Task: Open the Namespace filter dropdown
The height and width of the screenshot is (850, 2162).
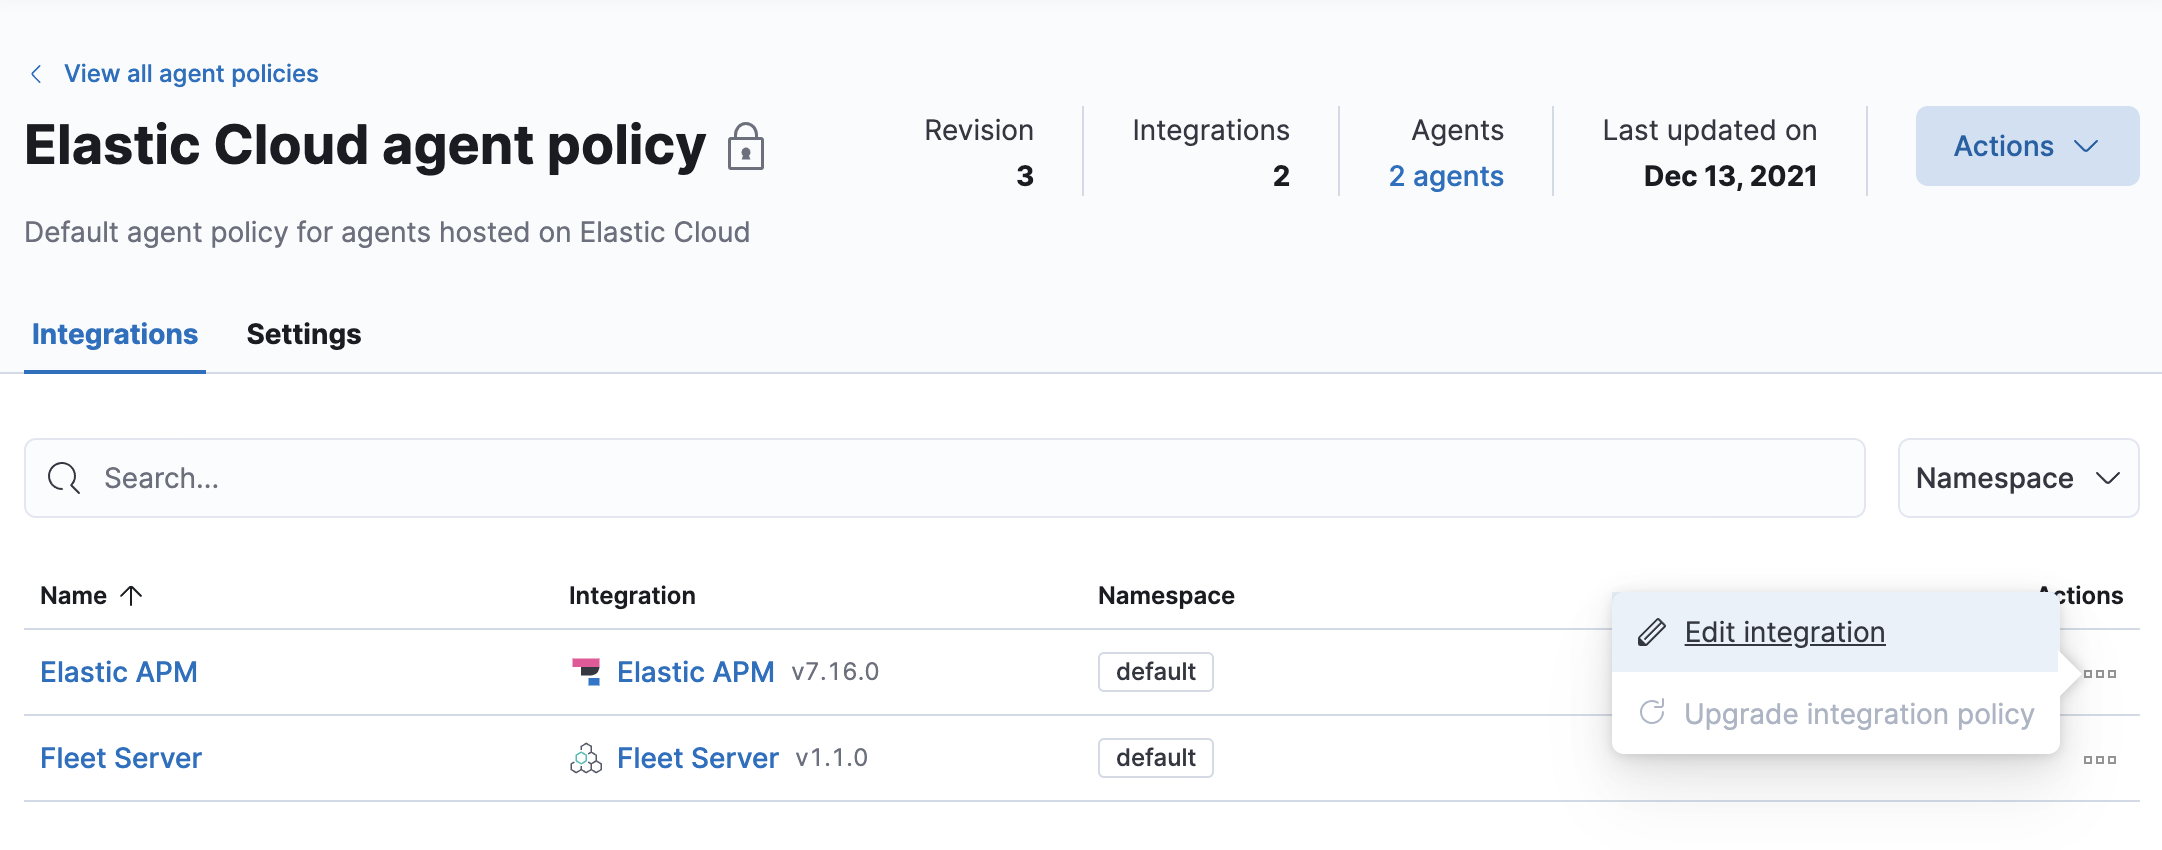Action: coord(2017,478)
